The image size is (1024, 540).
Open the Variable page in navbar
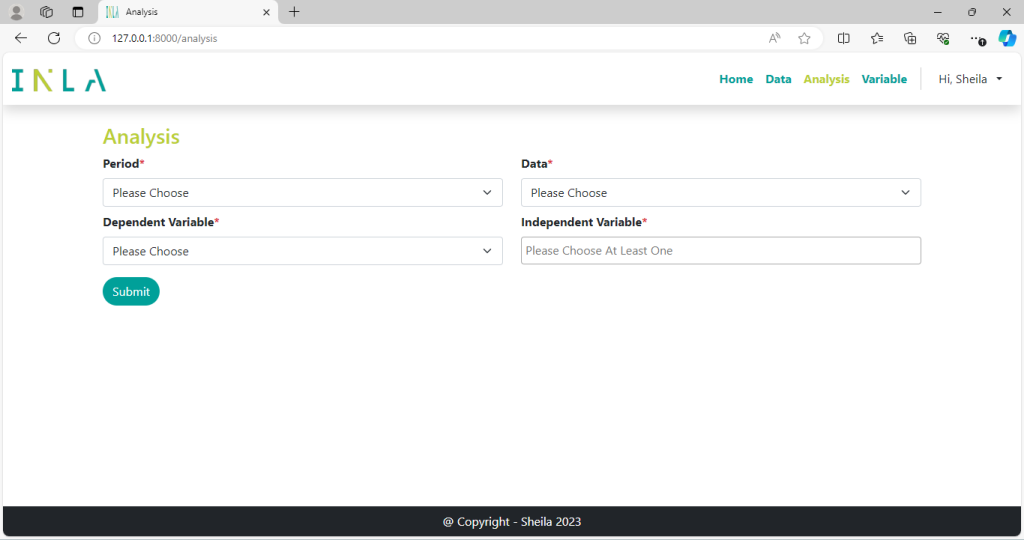(884, 79)
